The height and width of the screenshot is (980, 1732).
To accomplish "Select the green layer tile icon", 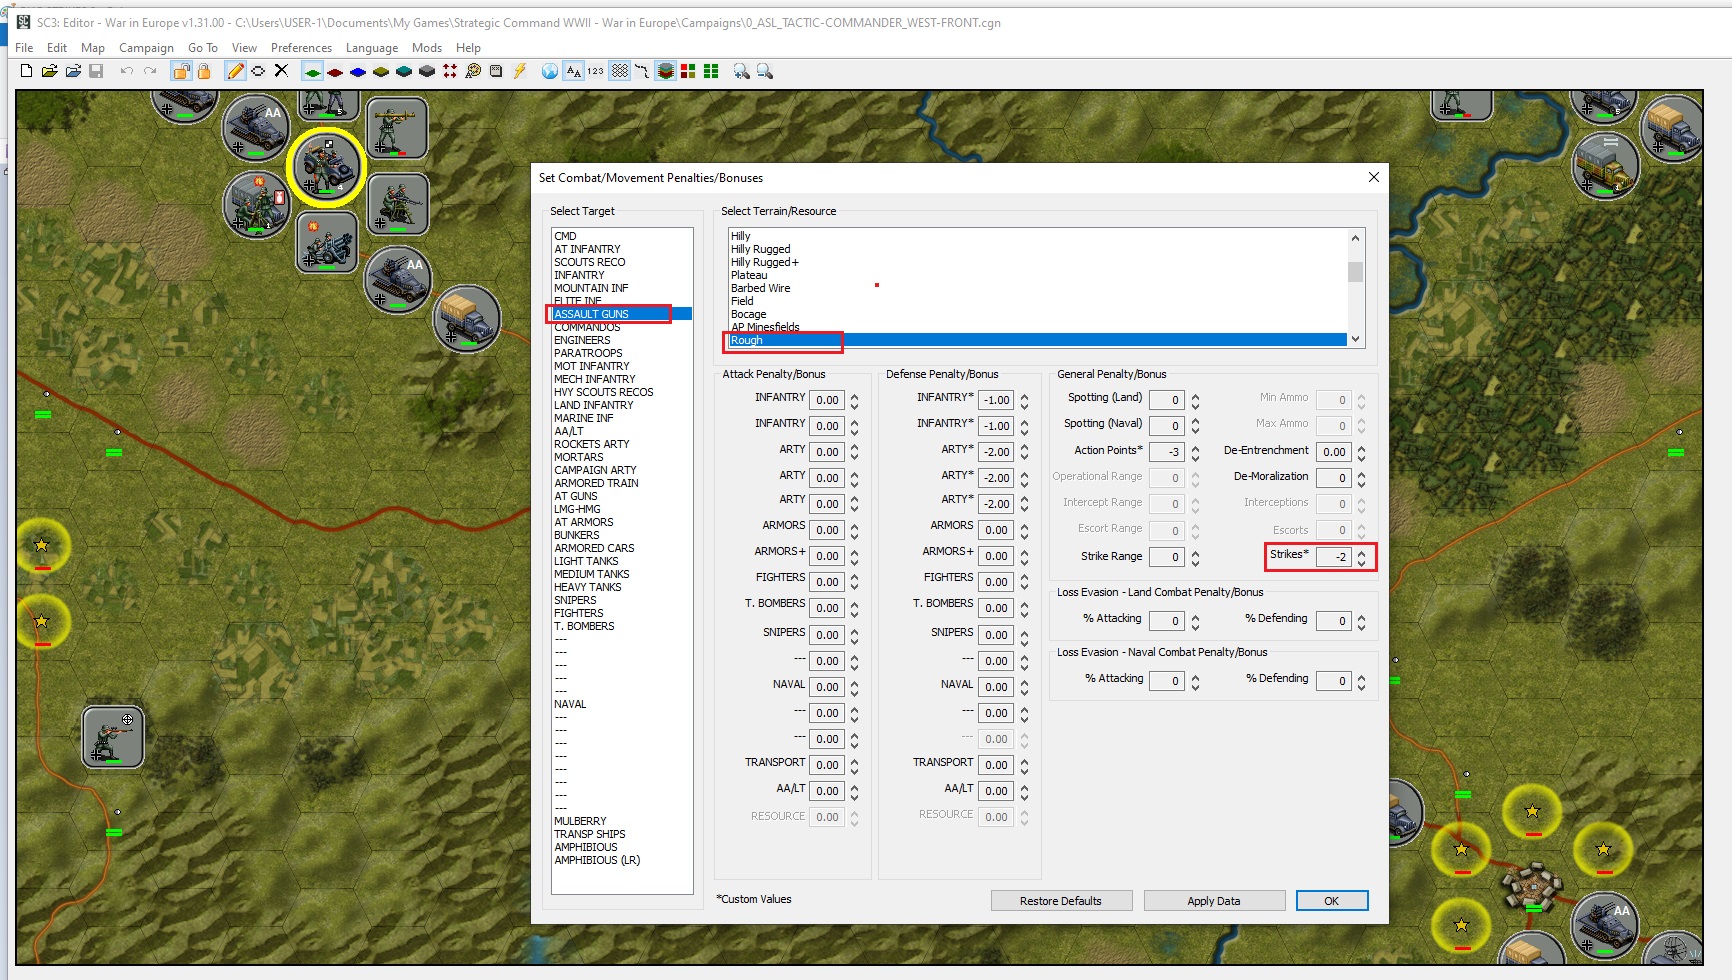I will tap(312, 71).
